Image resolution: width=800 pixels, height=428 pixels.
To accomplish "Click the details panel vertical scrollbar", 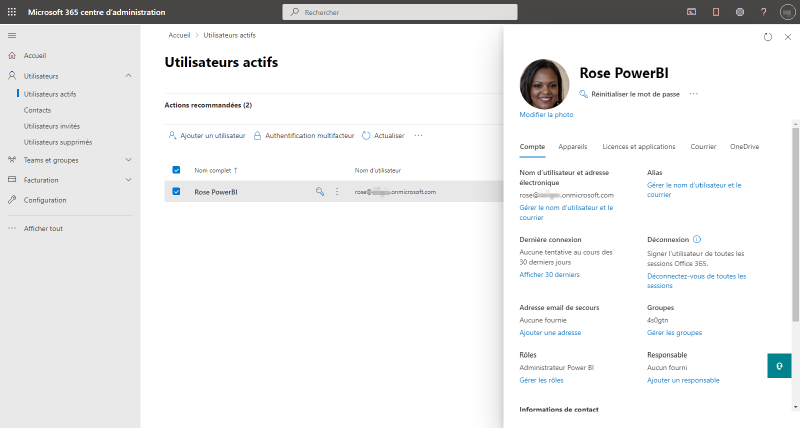I will [795, 224].
